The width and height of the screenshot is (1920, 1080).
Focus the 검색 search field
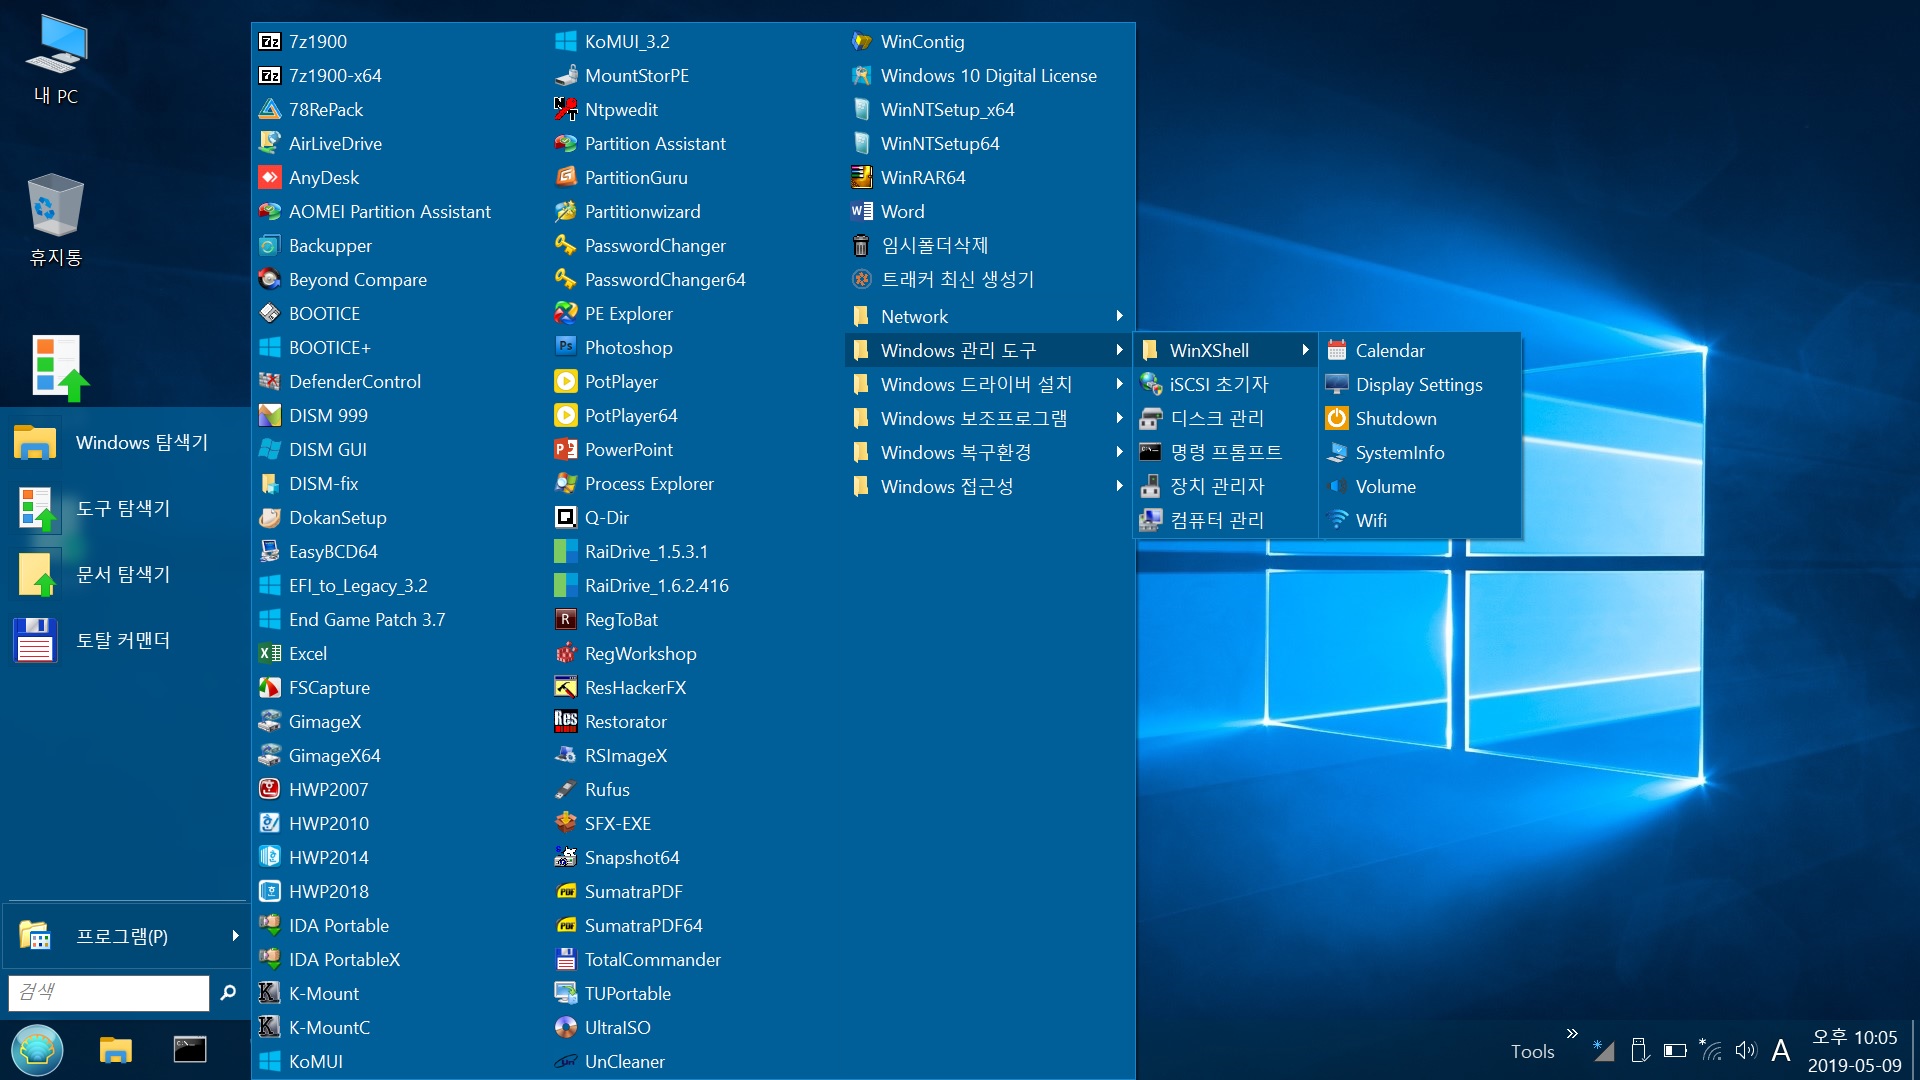point(108,992)
